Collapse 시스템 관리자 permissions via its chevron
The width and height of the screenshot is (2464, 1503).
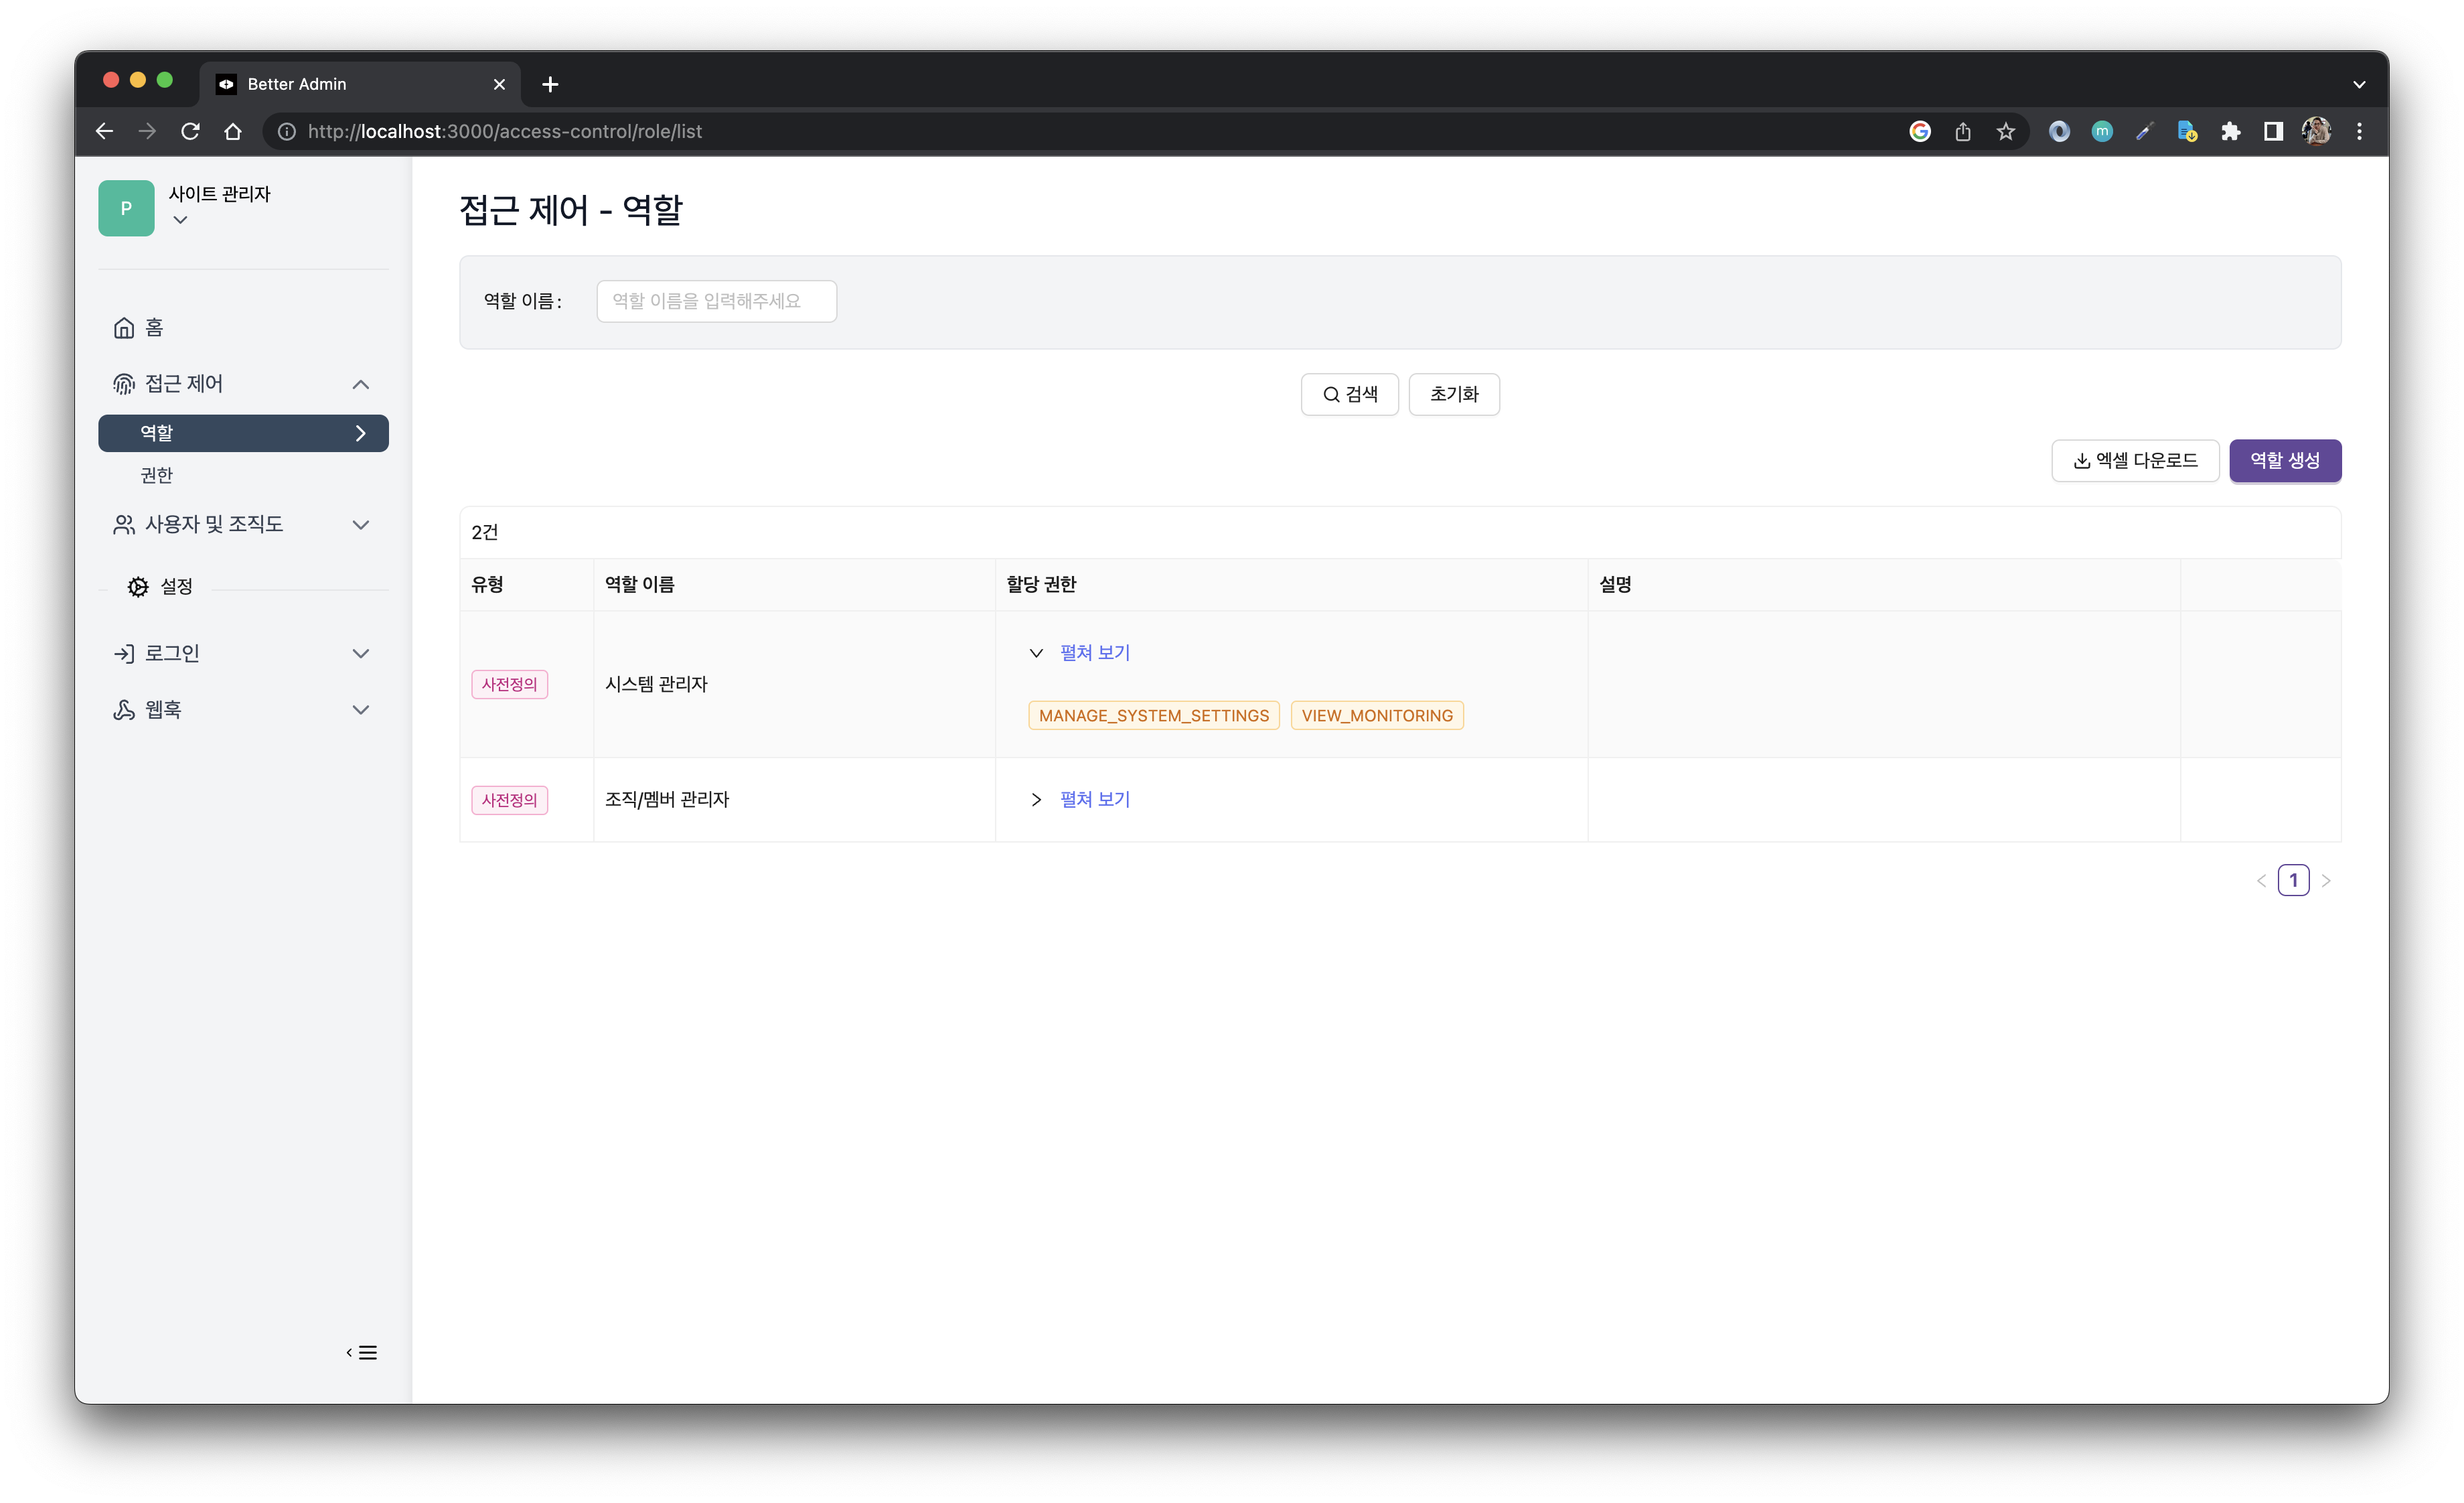[1036, 652]
